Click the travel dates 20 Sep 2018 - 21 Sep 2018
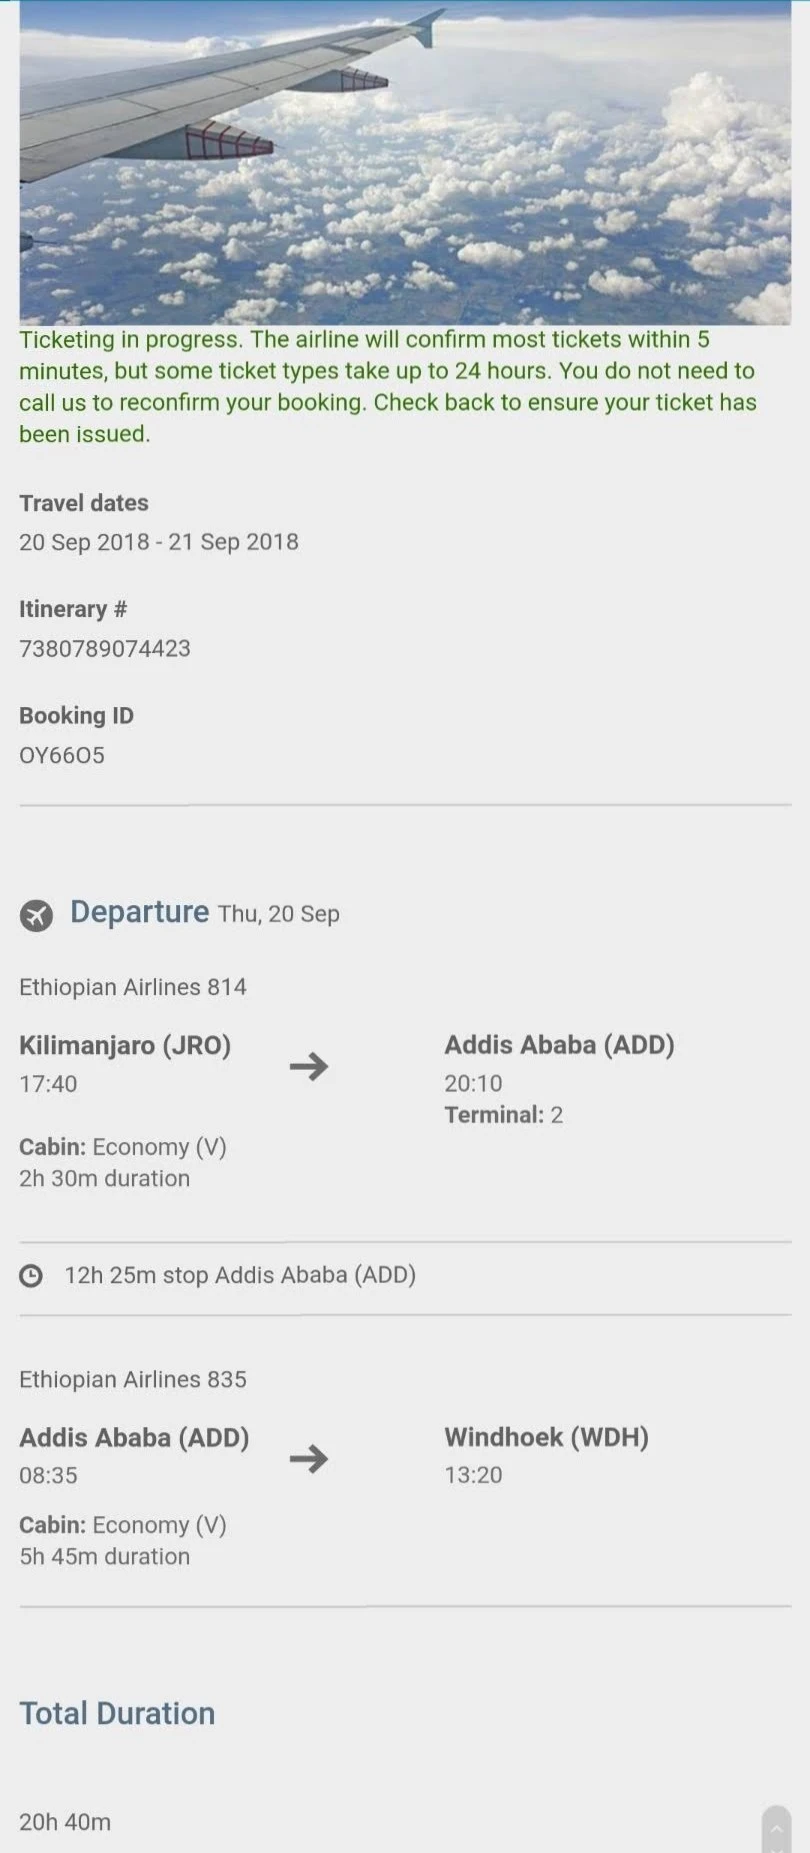Image resolution: width=810 pixels, height=1853 pixels. tap(159, 542)
